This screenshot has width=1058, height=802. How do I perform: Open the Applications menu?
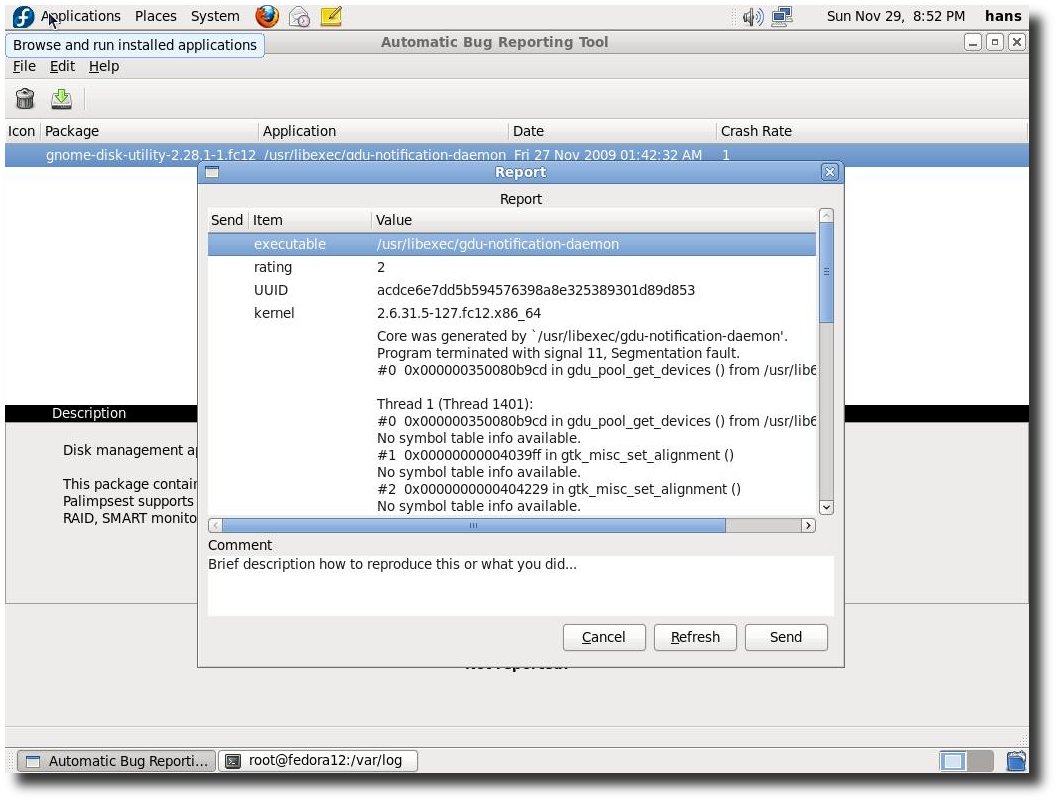click(81, 16)
